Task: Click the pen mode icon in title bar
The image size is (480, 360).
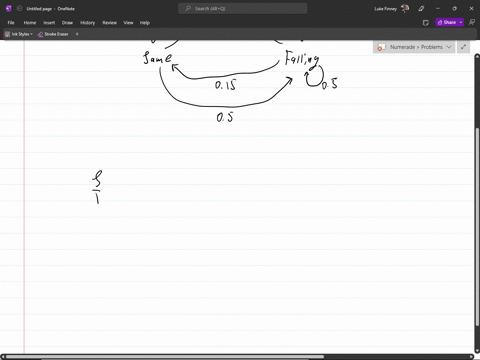Action: pos(421,9)
